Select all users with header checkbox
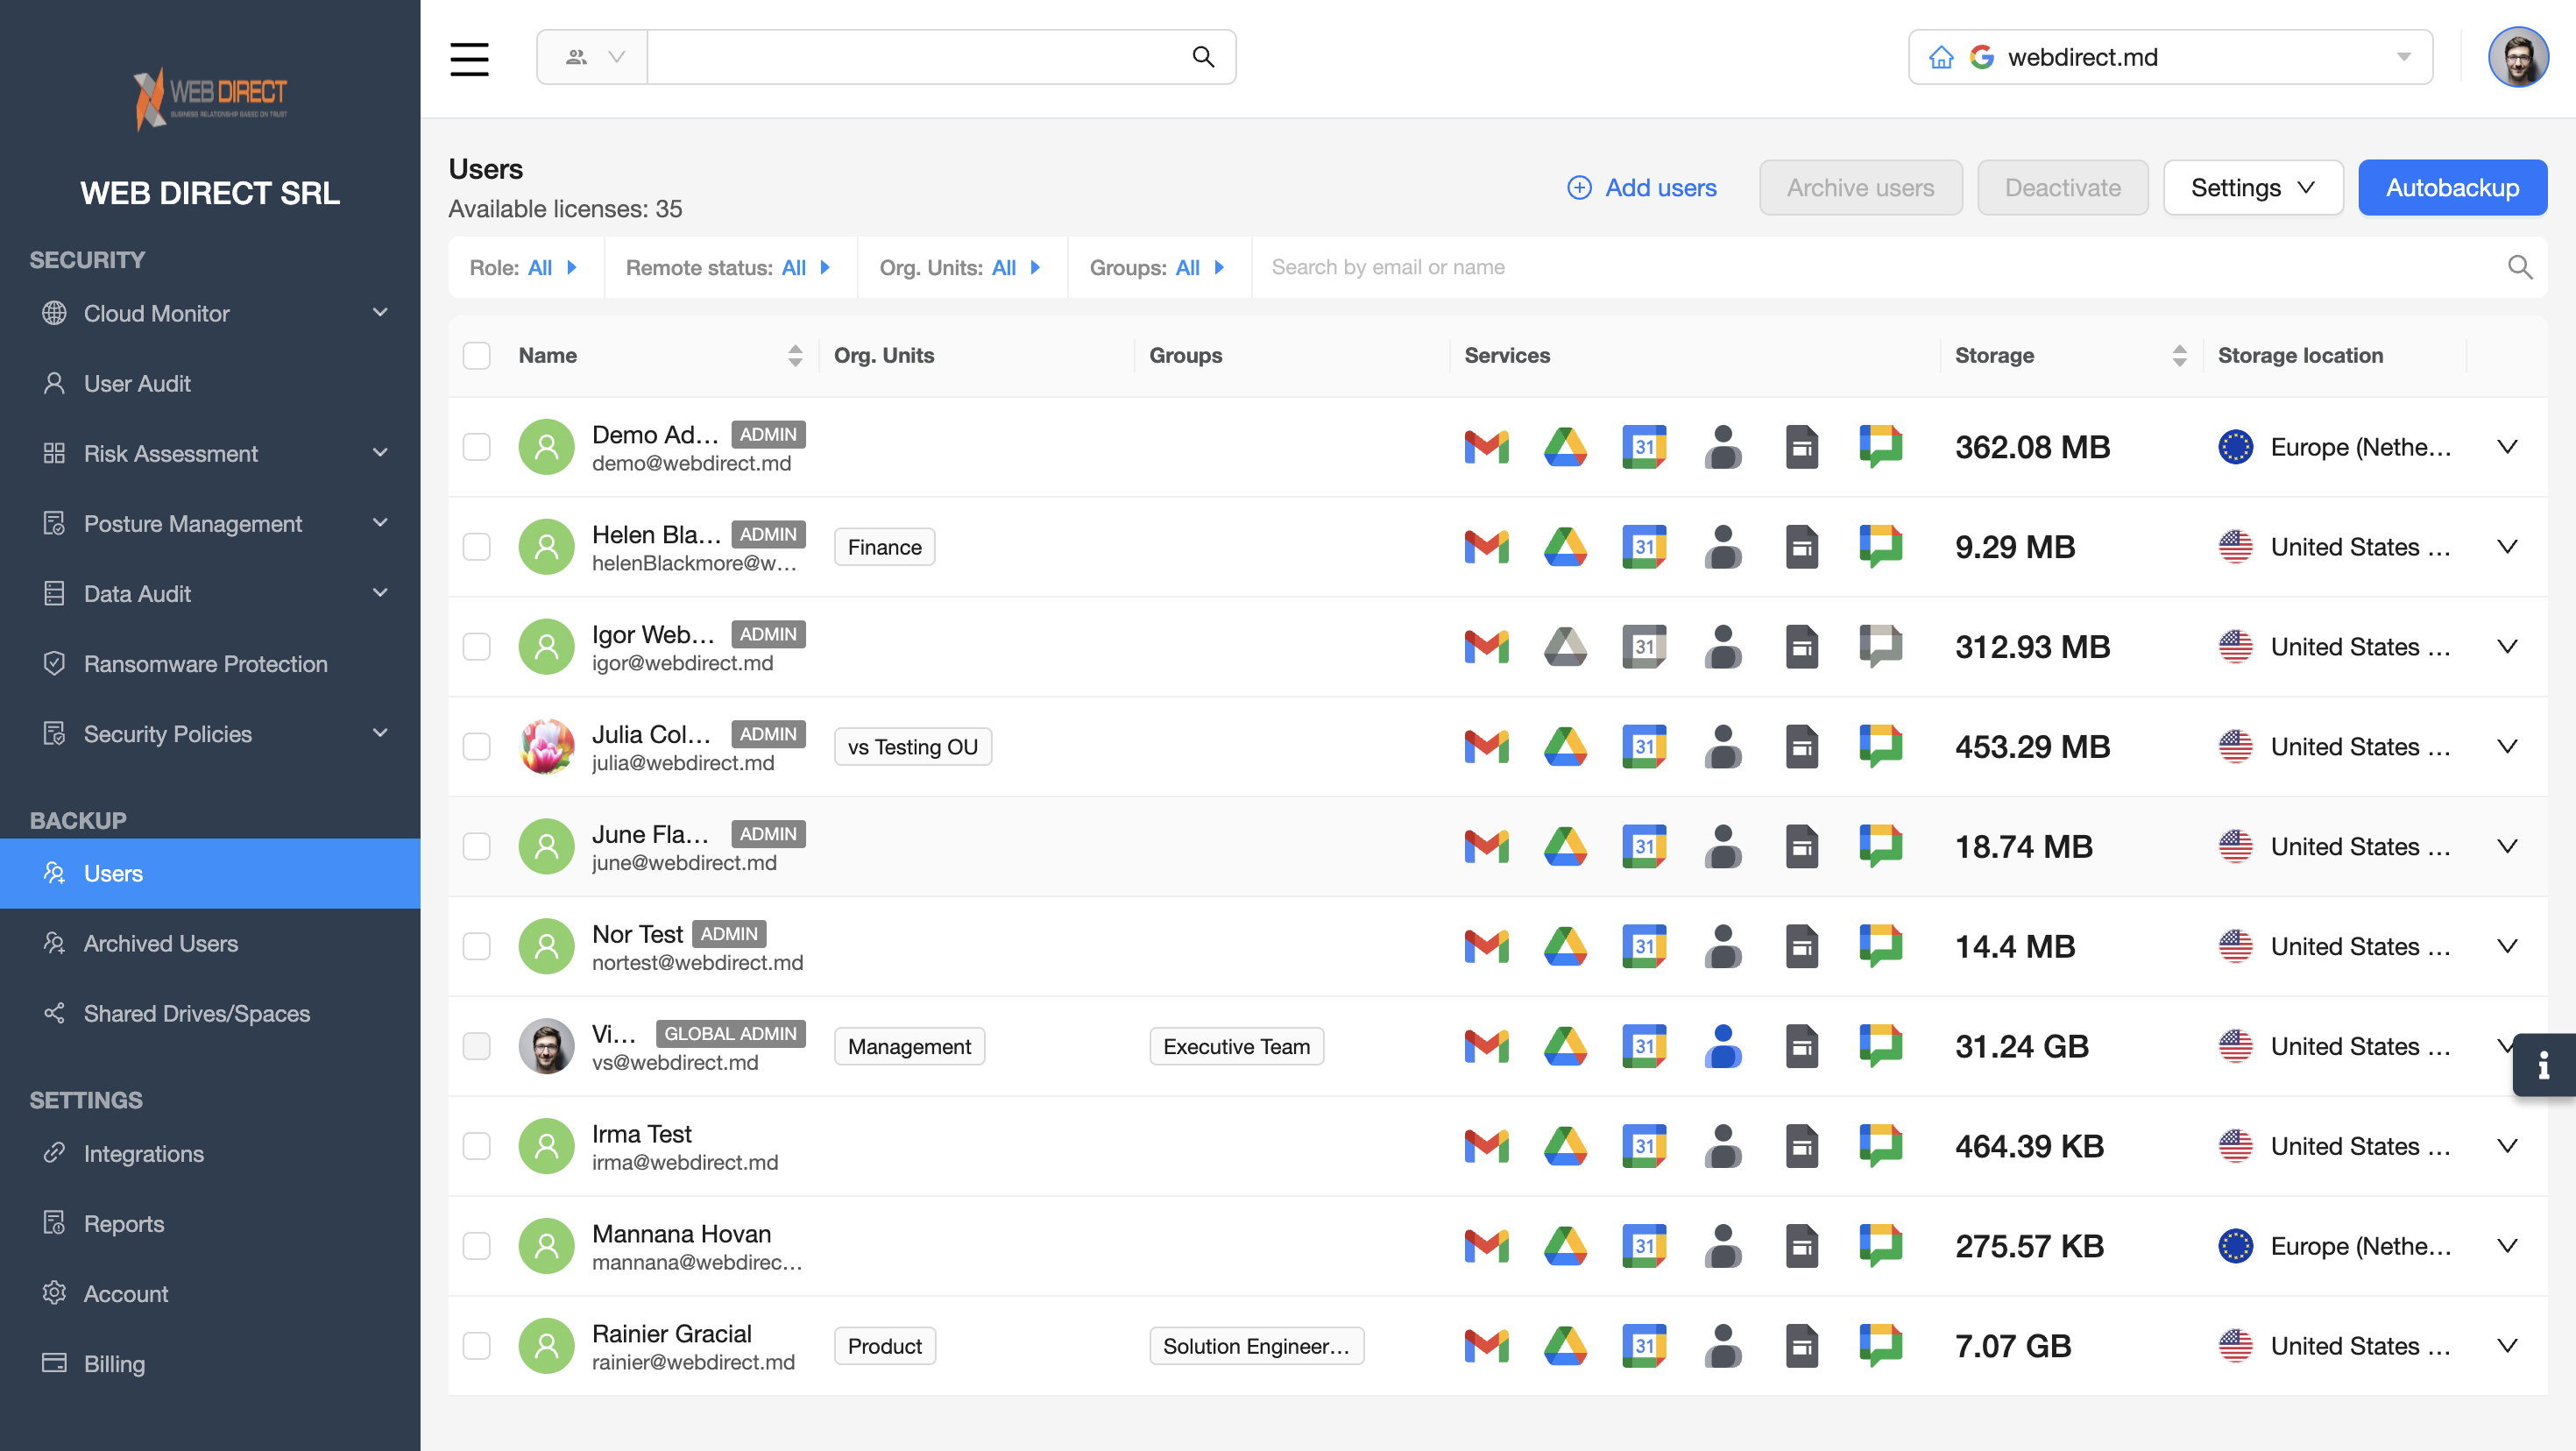The height and width of the screenshot is (1451, 2576). (x=477, y=356)
